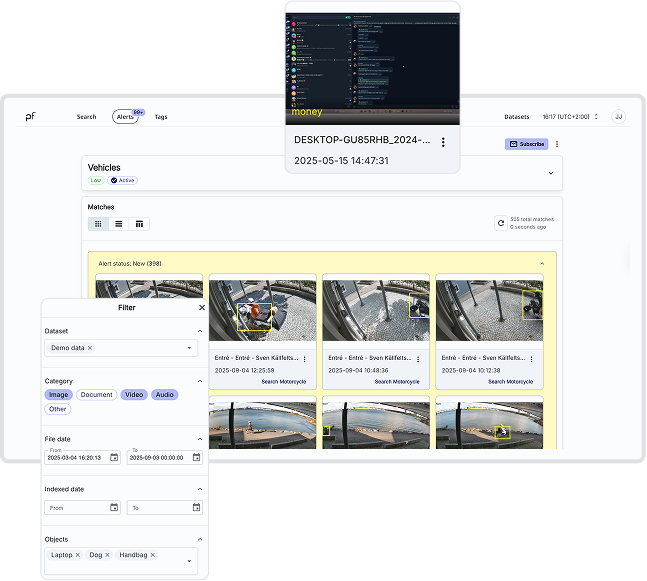Image resolution: width=647 pixels, height=581 pixels.
Task: Open the Search tab
Action: click(87, 117)
